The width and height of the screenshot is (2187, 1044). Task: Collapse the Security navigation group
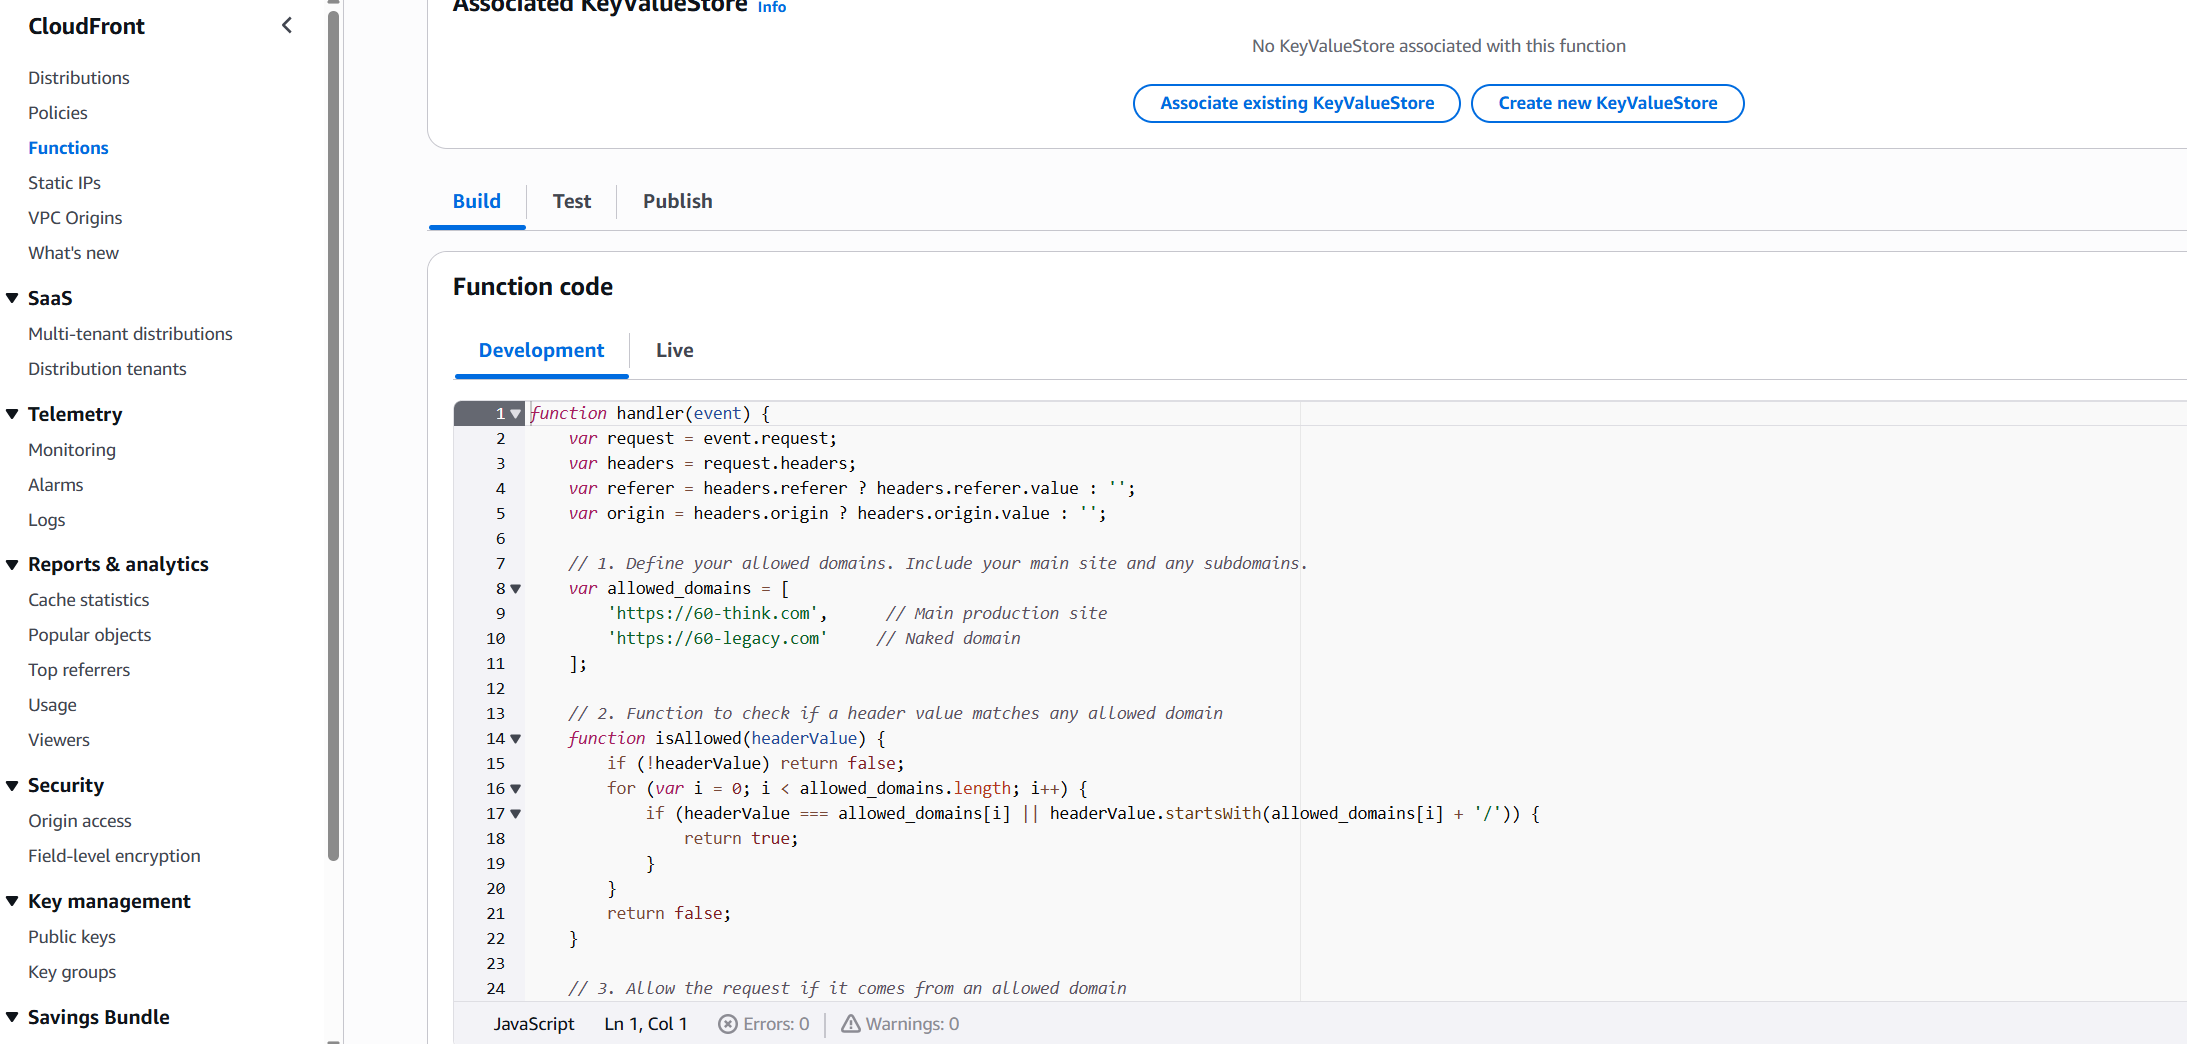[x=12, y=786]
